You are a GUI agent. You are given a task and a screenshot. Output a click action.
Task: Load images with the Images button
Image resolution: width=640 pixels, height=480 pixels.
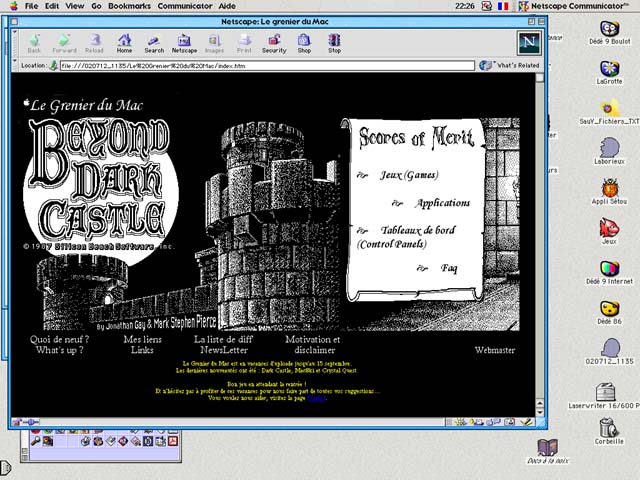click(214, 43)
